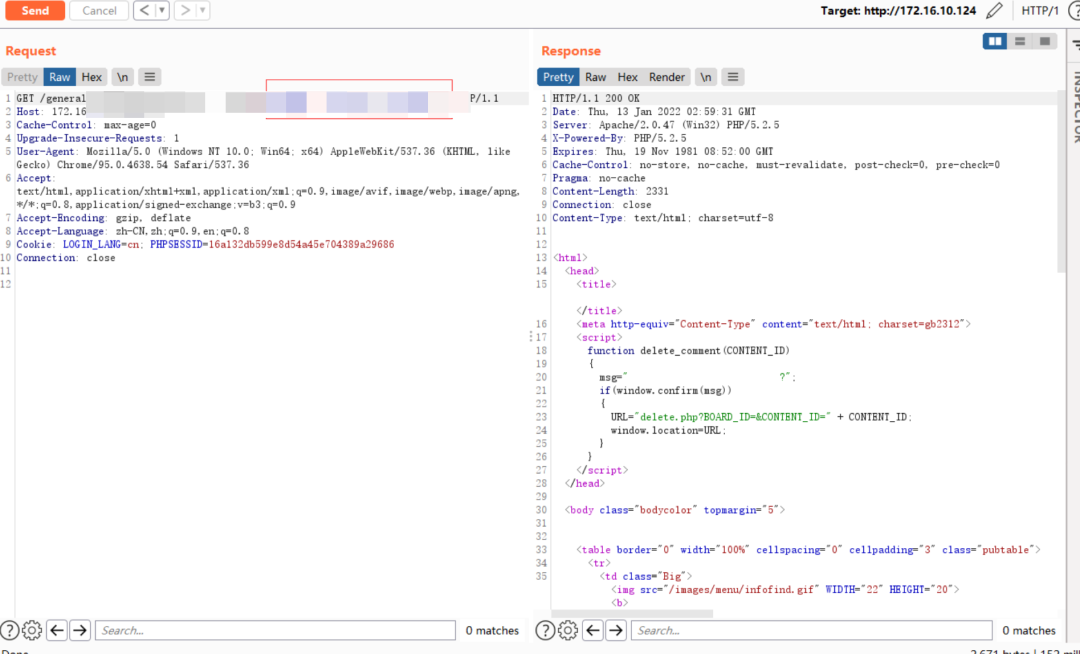This screenshot has width=1080, height=654.
Task: Go to previous match in Request search
Action: (57, 630)
